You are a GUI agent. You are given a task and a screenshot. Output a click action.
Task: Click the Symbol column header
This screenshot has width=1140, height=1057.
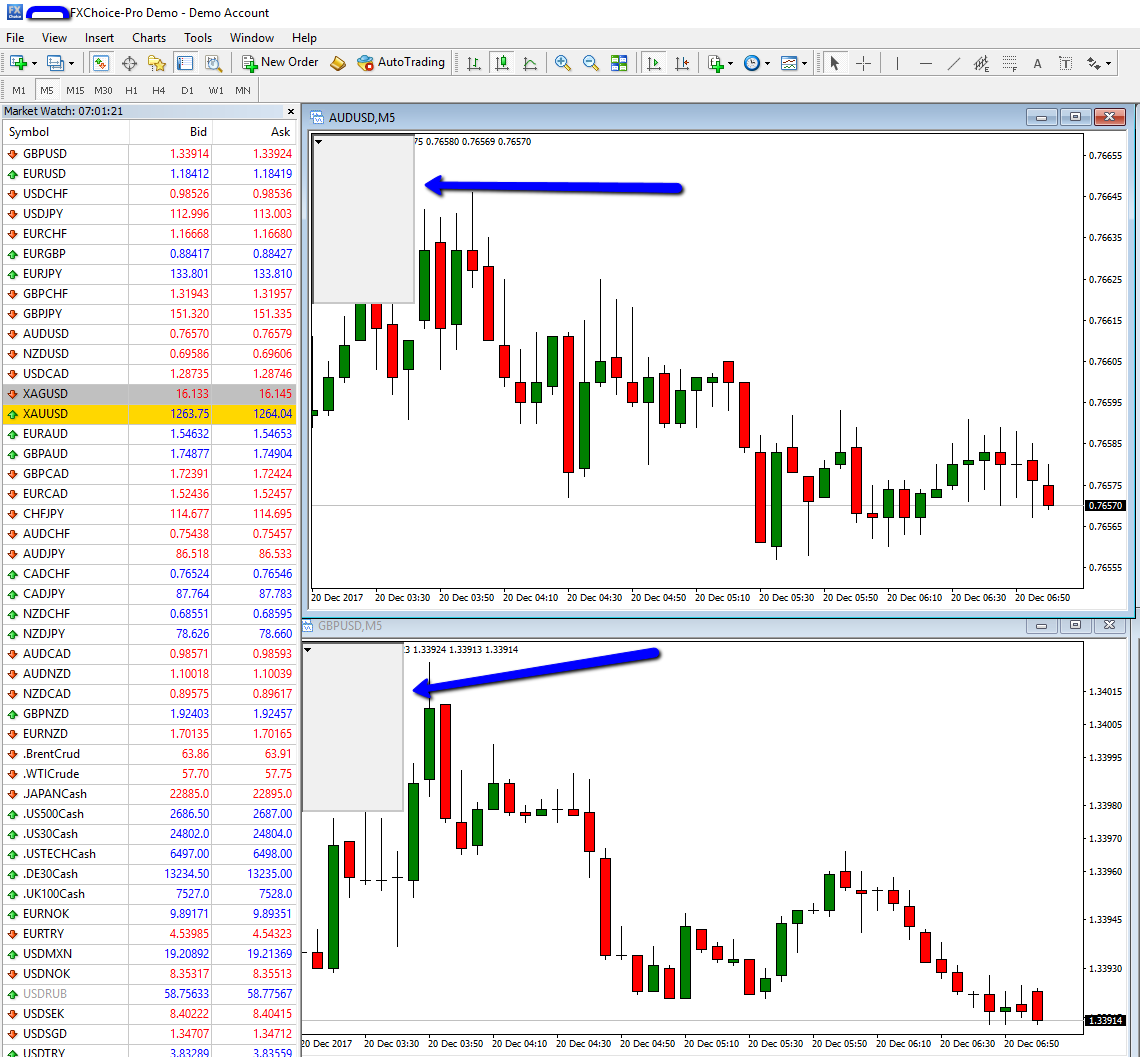[x=65, y=132]
